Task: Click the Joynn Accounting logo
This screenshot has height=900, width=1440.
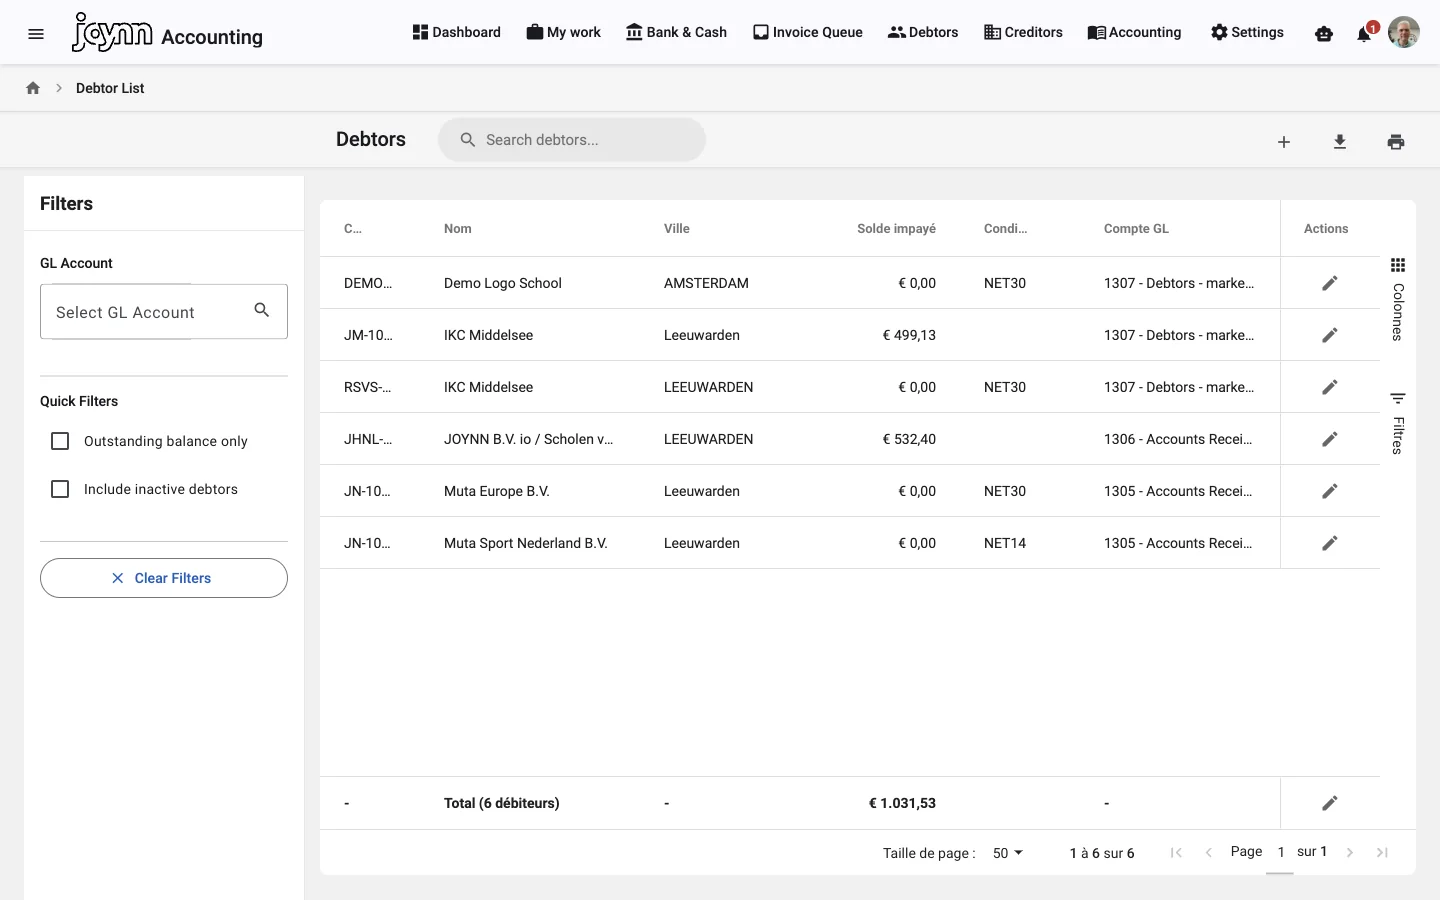Action: [x=167, y=32]
